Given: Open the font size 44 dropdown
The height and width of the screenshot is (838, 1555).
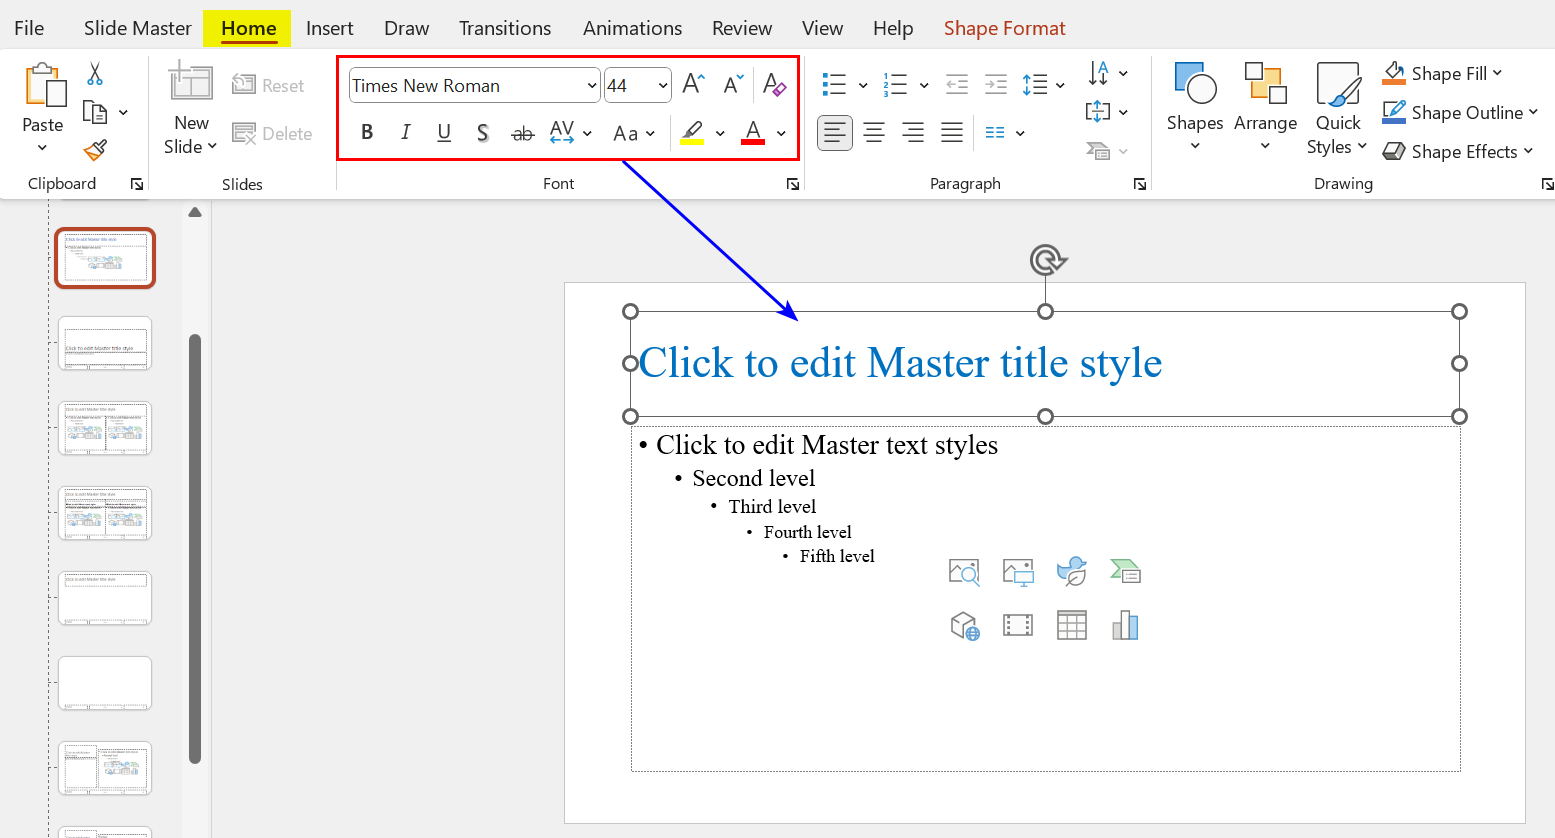Looking at the screenshot, I should [663, 86].
